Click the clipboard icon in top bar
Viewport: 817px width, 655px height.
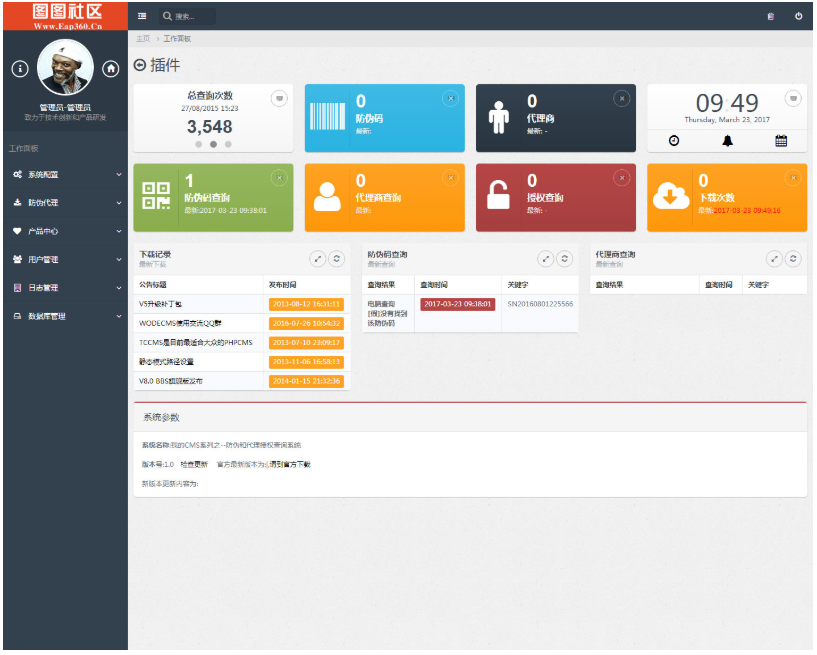click(770, 16)
